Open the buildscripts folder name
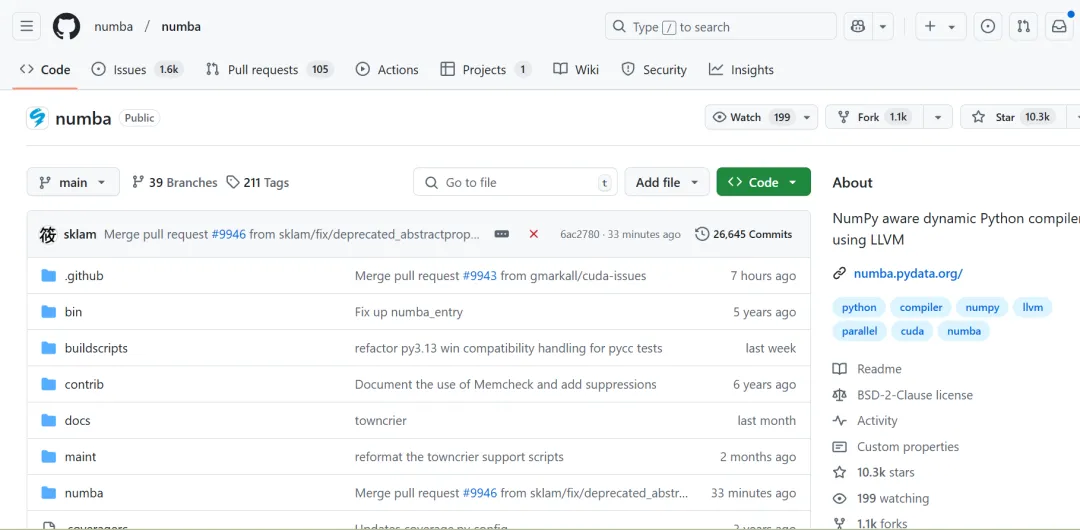Viewport: 1080px width, 530px height. [96, 348]
